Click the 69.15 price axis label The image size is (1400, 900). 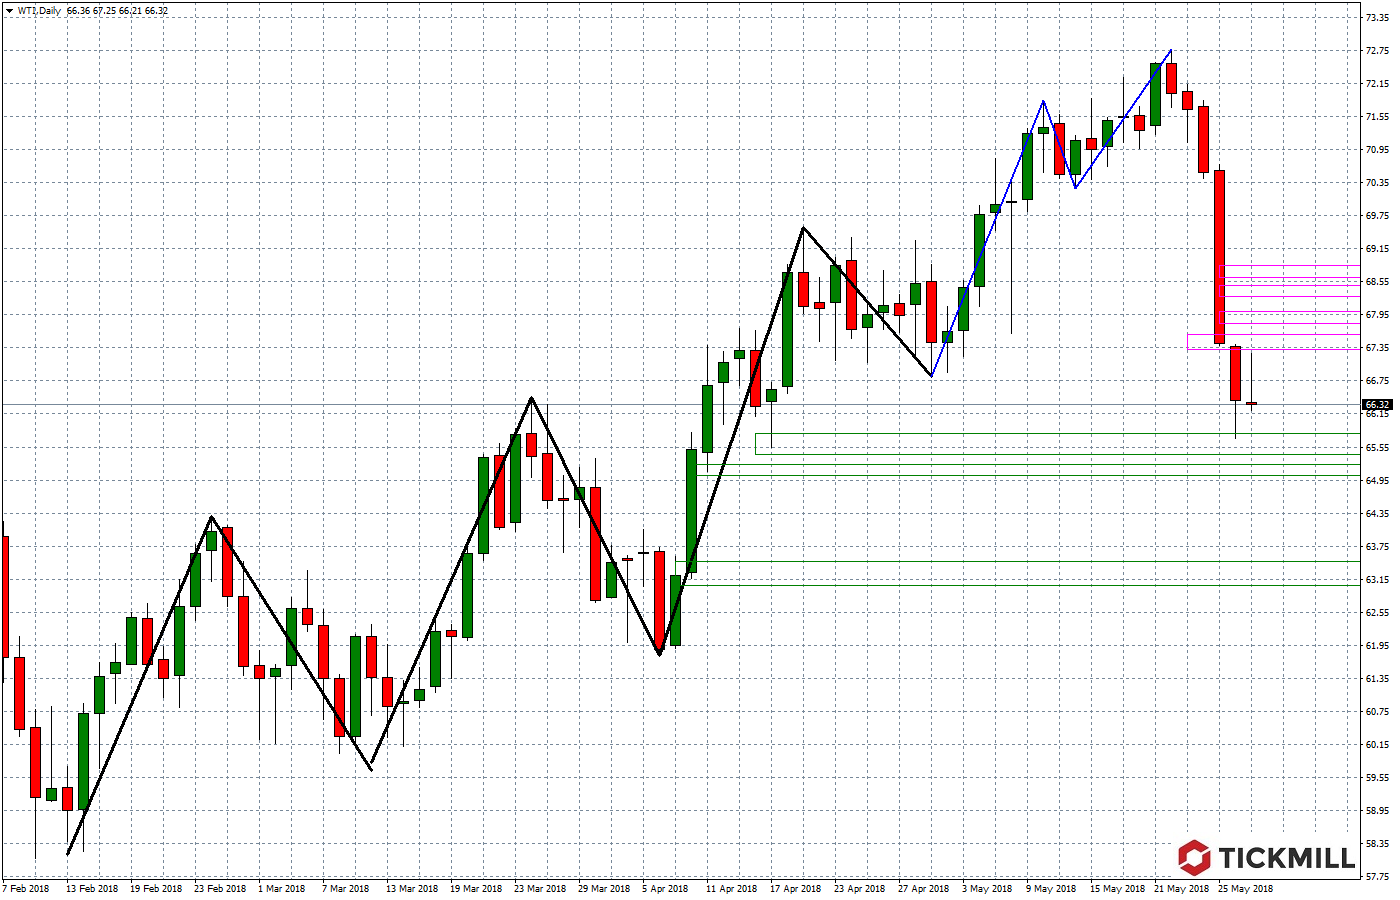1377,249
